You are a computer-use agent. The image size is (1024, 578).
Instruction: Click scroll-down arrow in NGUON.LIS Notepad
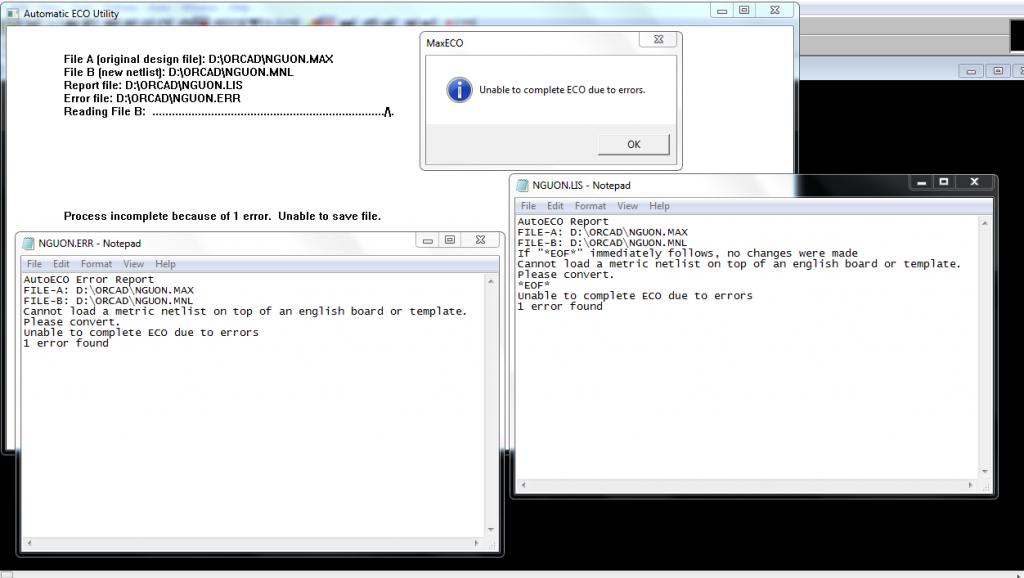point(985,472)
